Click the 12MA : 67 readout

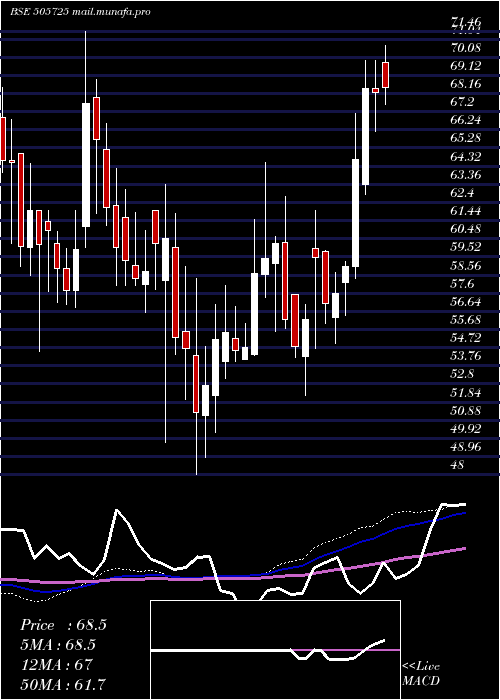(x=56, y=665)
